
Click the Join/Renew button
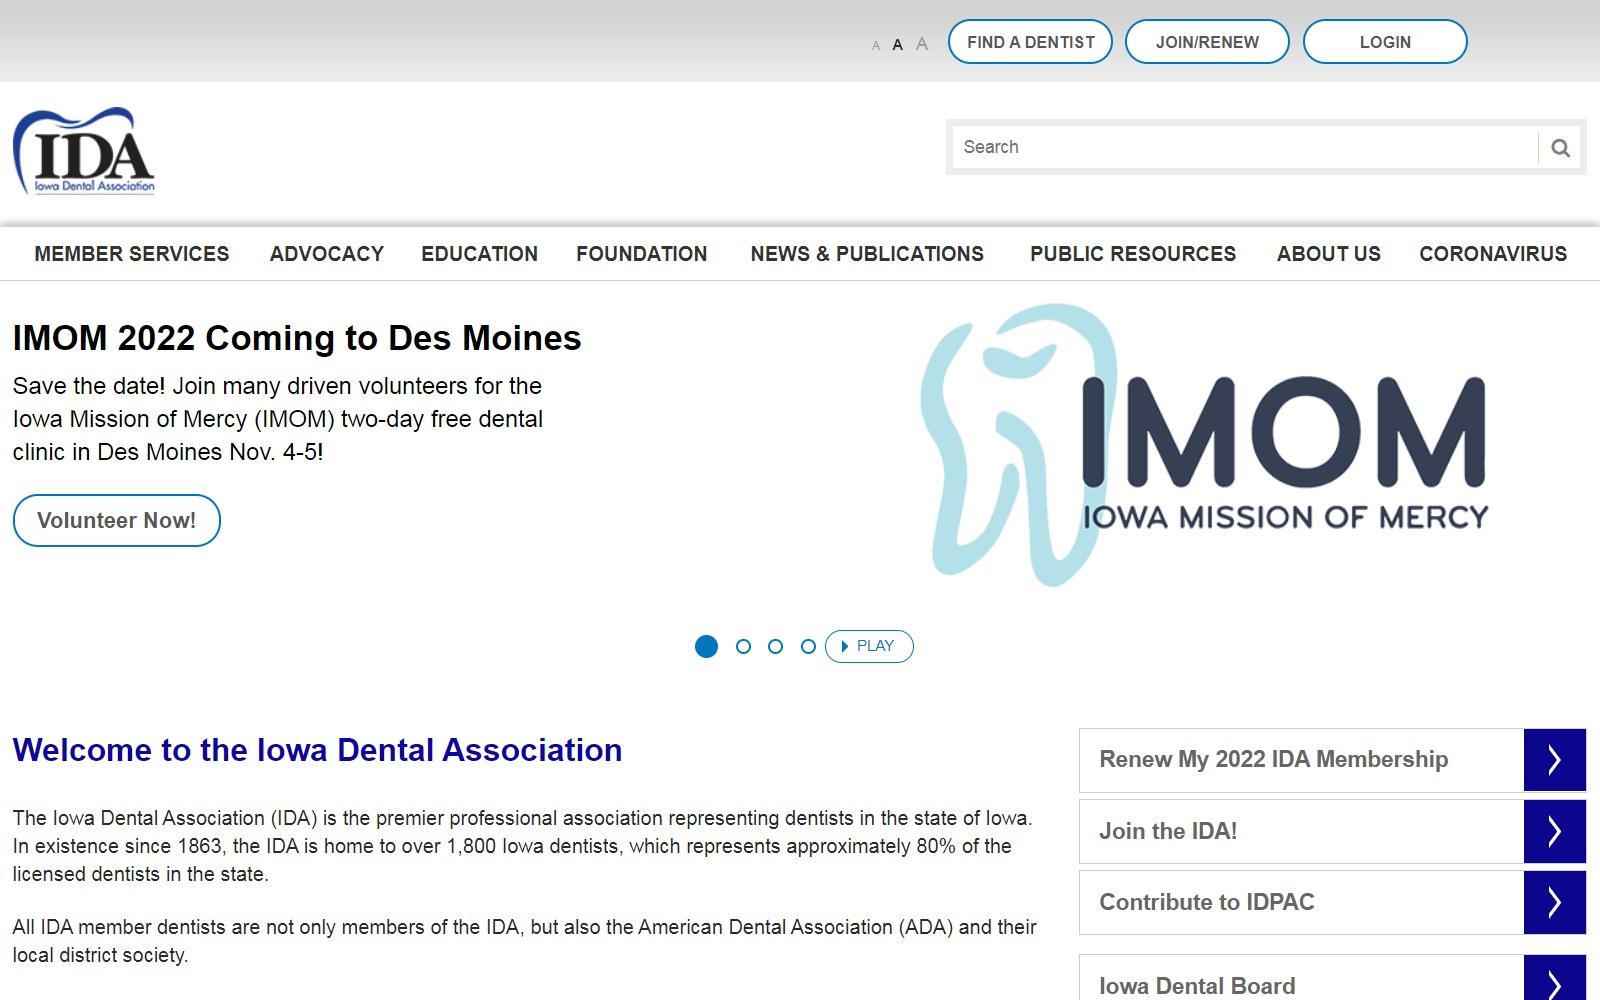click(x=1207, y=42)
